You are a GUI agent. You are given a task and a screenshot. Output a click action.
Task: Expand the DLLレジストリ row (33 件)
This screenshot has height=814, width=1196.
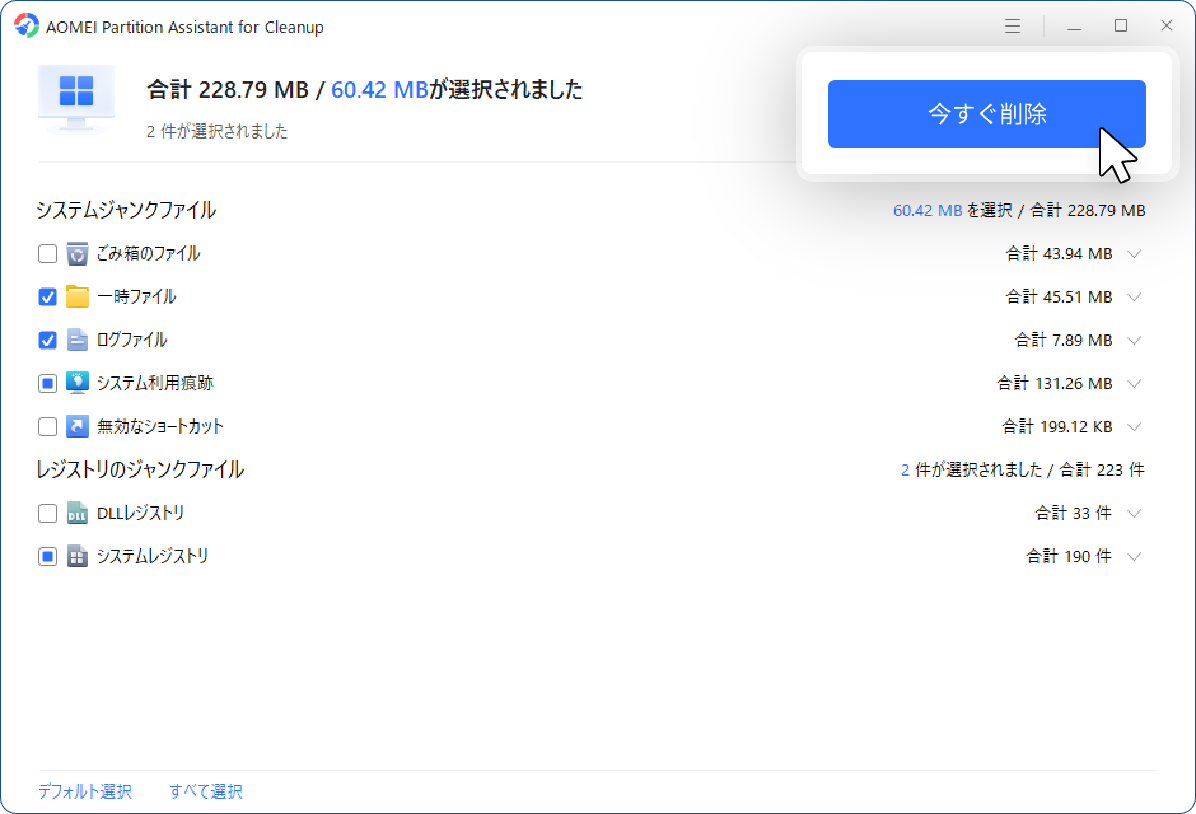click(x=1134, y=513)
